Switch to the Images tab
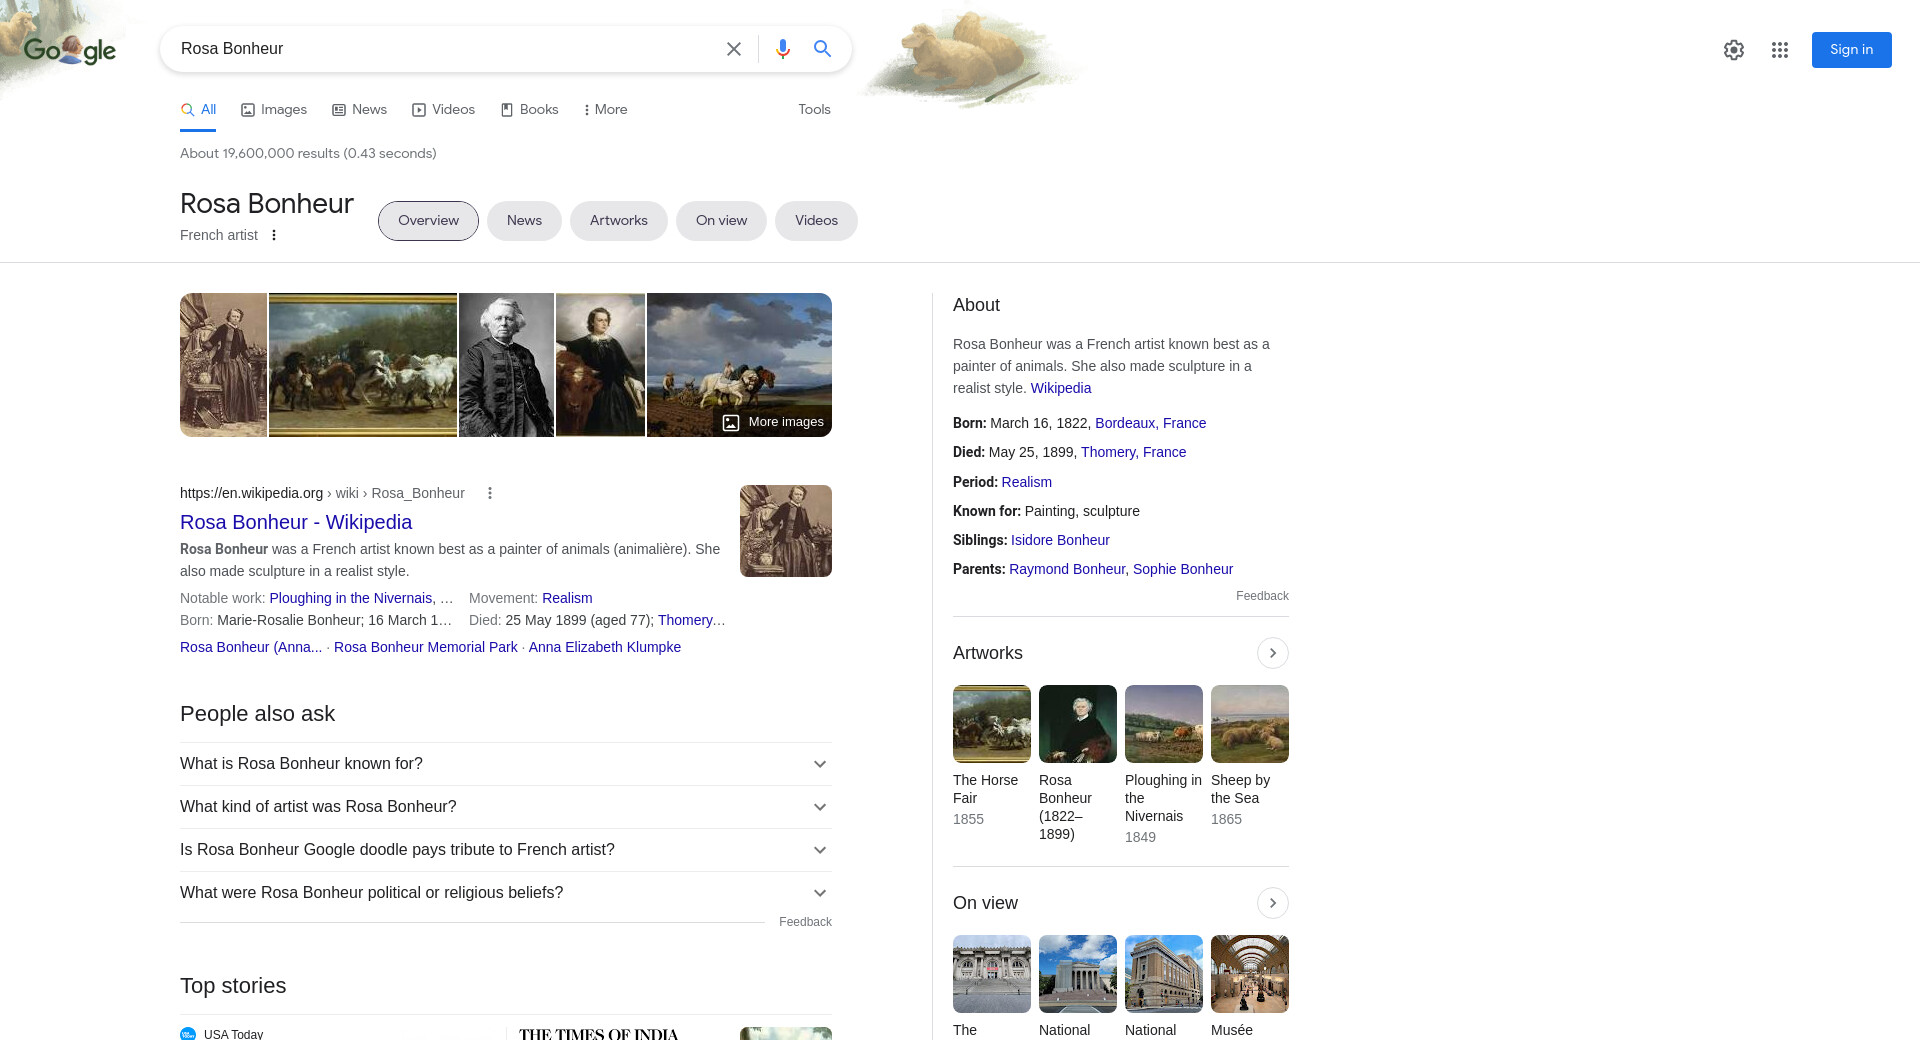This screenshot has height=1040, width=1920. [x=274, y=110]
